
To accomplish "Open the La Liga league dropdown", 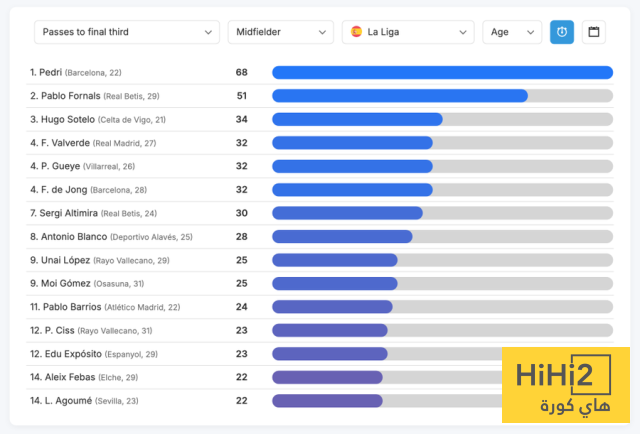I will (x=408, y=32).
